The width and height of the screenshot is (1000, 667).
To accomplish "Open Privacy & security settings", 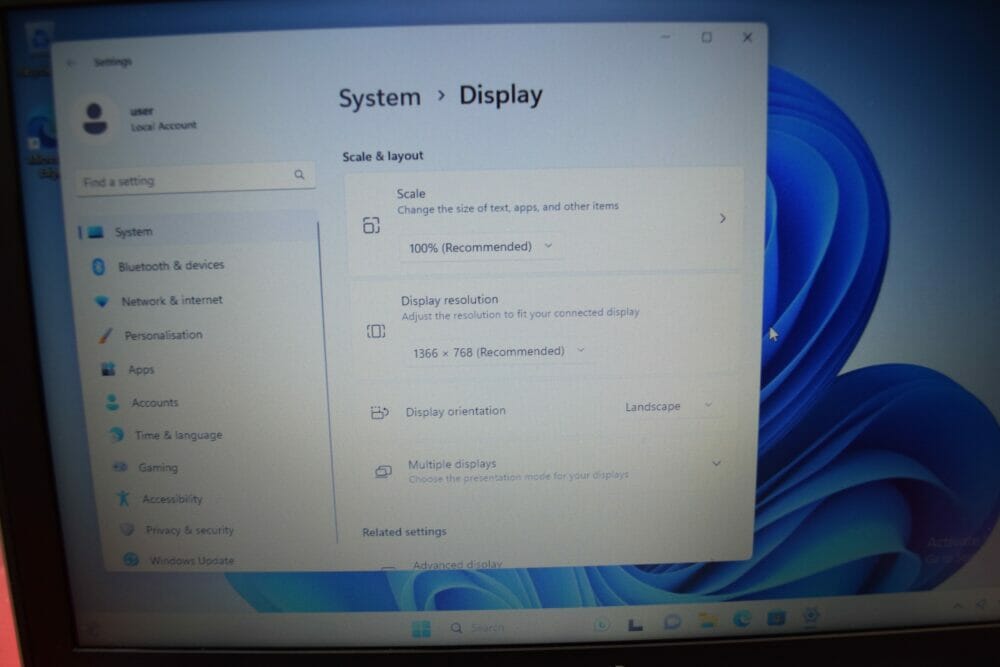I will (x=189, y=530).
